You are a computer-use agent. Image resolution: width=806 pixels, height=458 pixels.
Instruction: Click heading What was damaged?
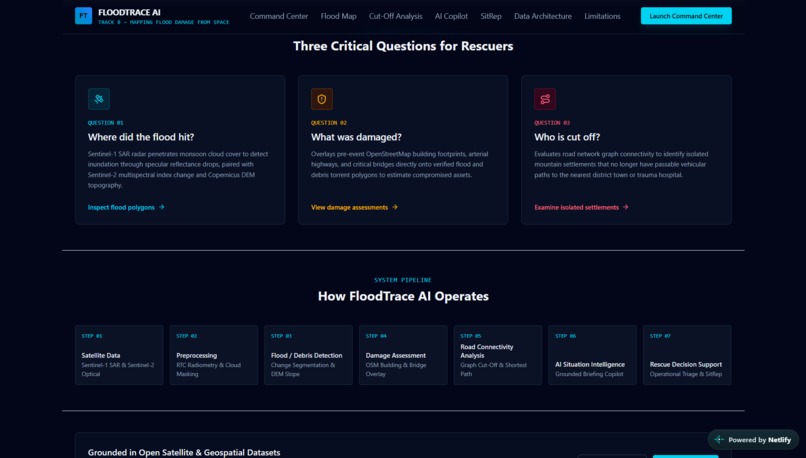[x=356, y=137]
